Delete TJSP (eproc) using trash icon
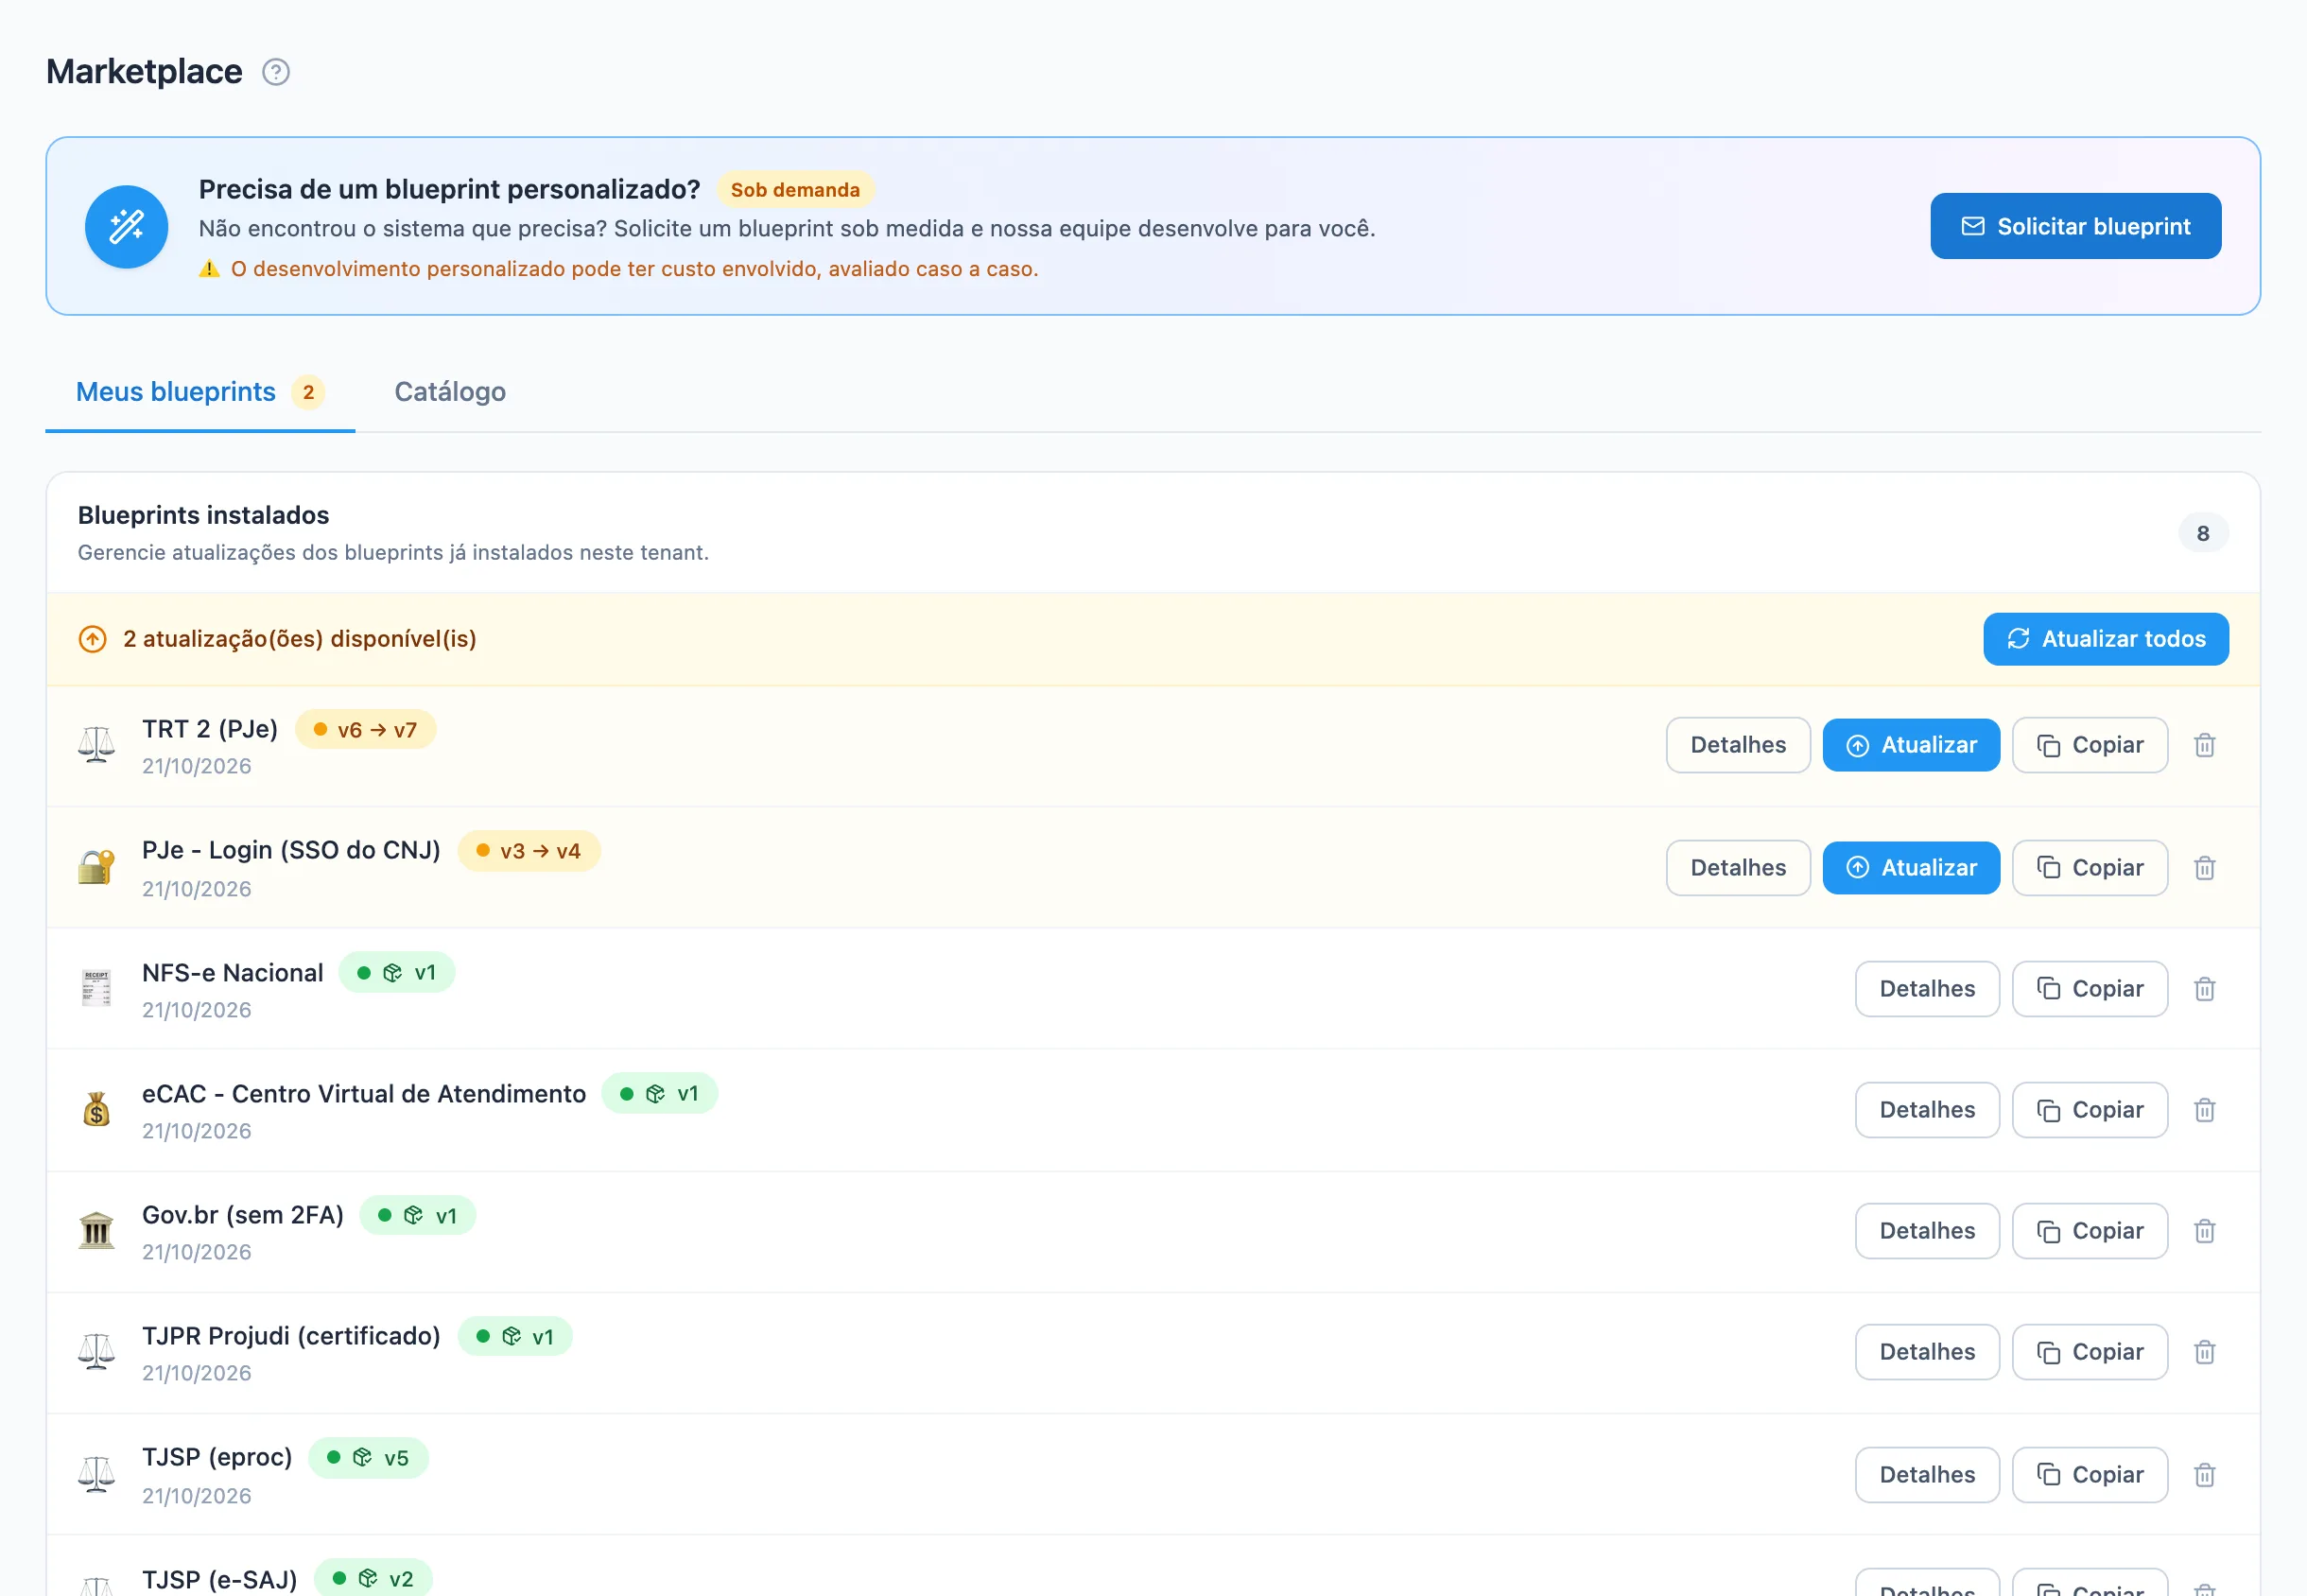Viewport: 2307px width, 1596px height. pos(2204,1474)
